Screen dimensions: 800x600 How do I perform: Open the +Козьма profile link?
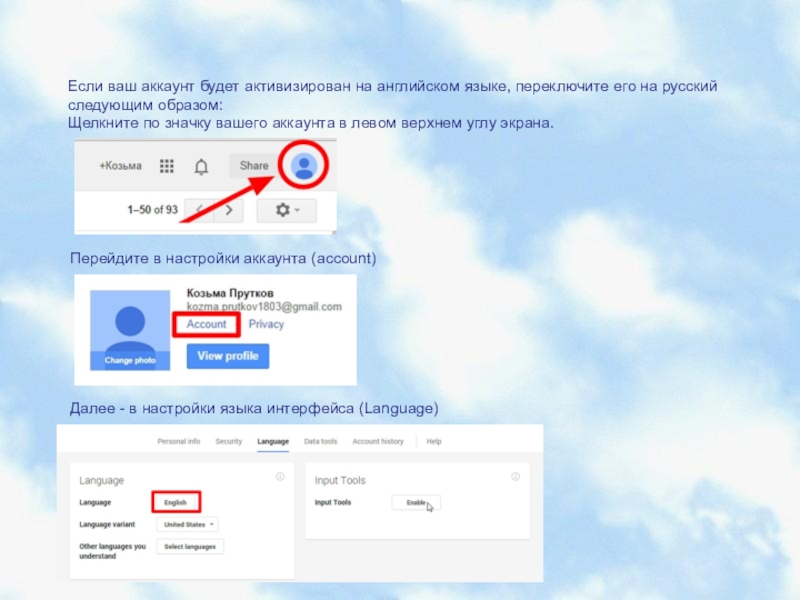[120, 166]
